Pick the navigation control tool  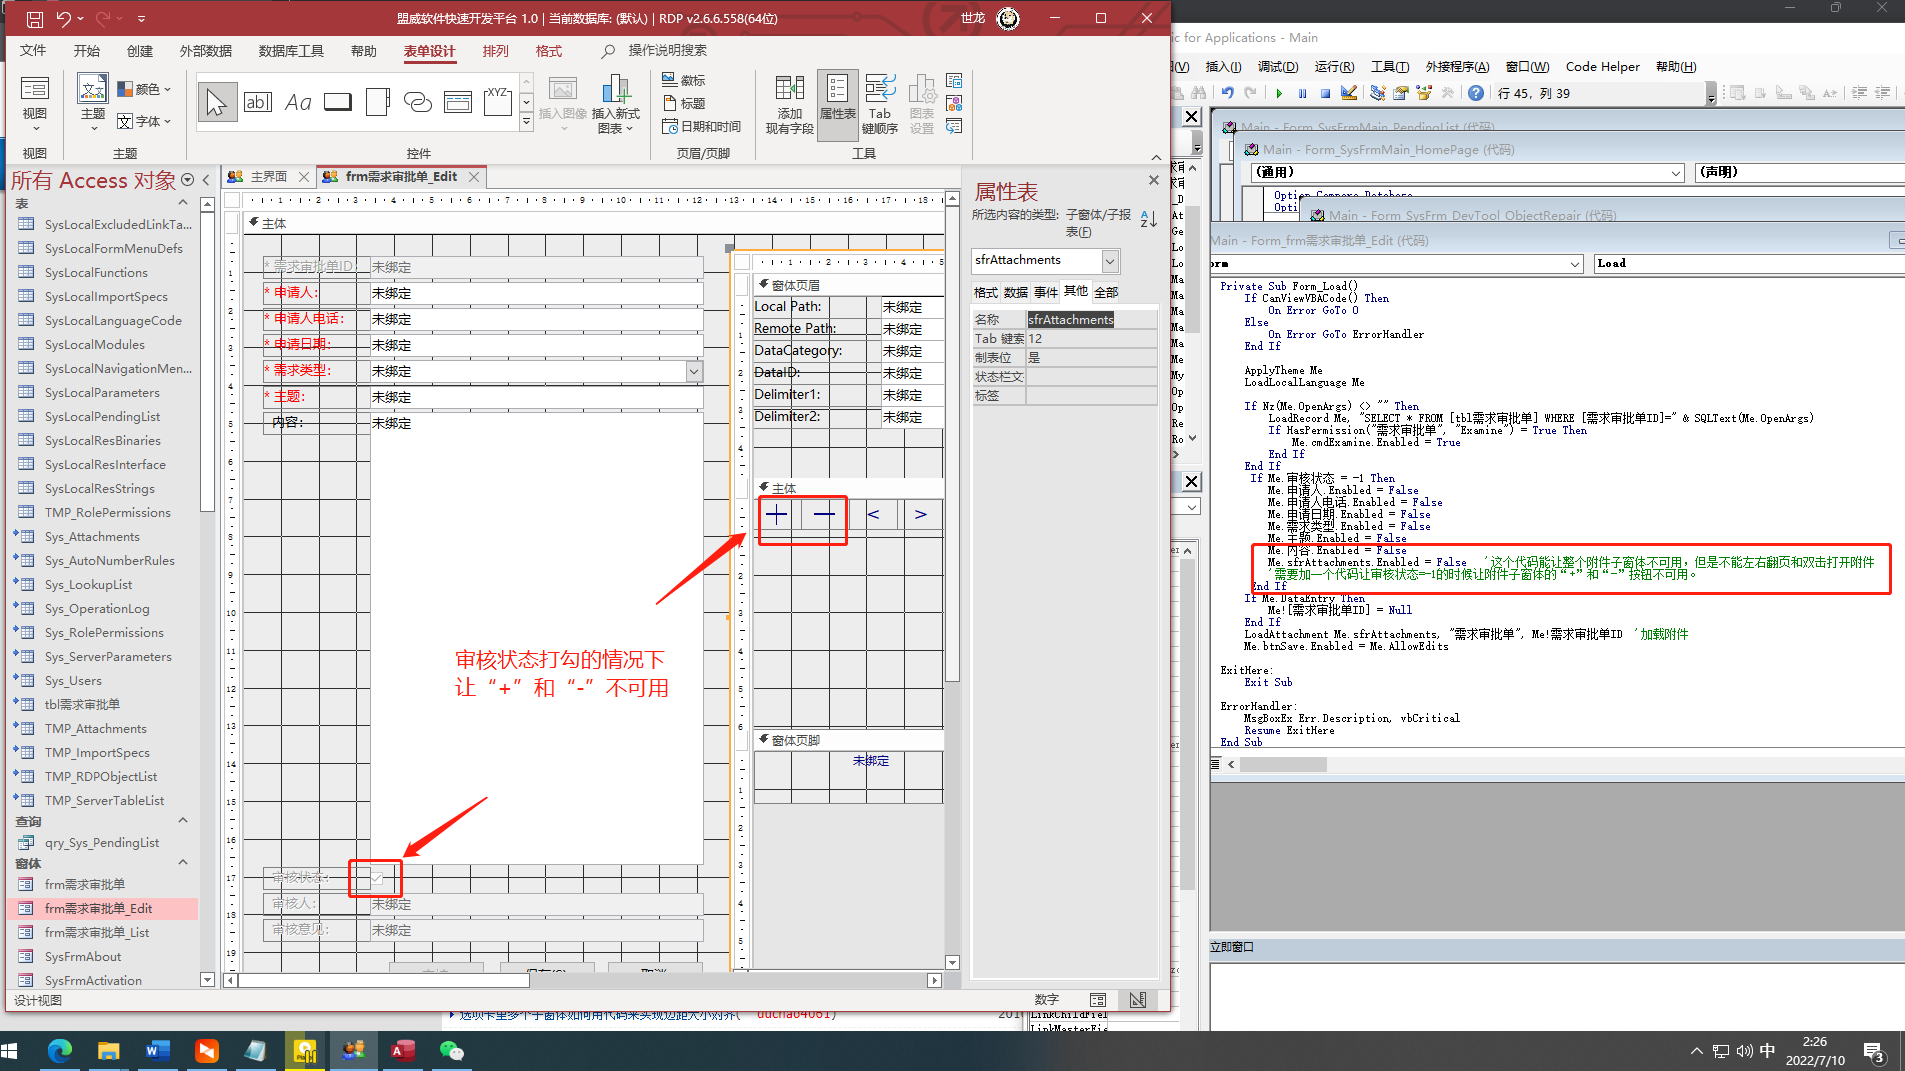[x=458, y=102]
